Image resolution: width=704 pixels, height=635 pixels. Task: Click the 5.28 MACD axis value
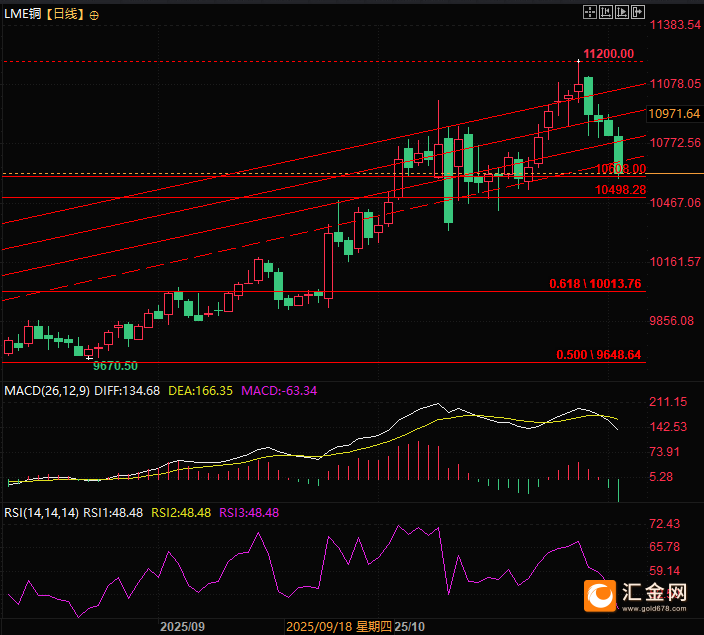point(661,476)
